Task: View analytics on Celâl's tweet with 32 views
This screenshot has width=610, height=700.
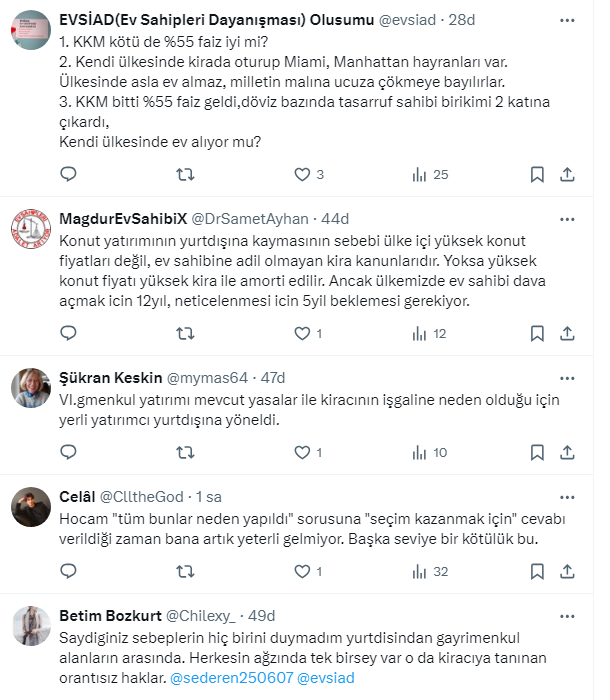Action: (419, 571)
